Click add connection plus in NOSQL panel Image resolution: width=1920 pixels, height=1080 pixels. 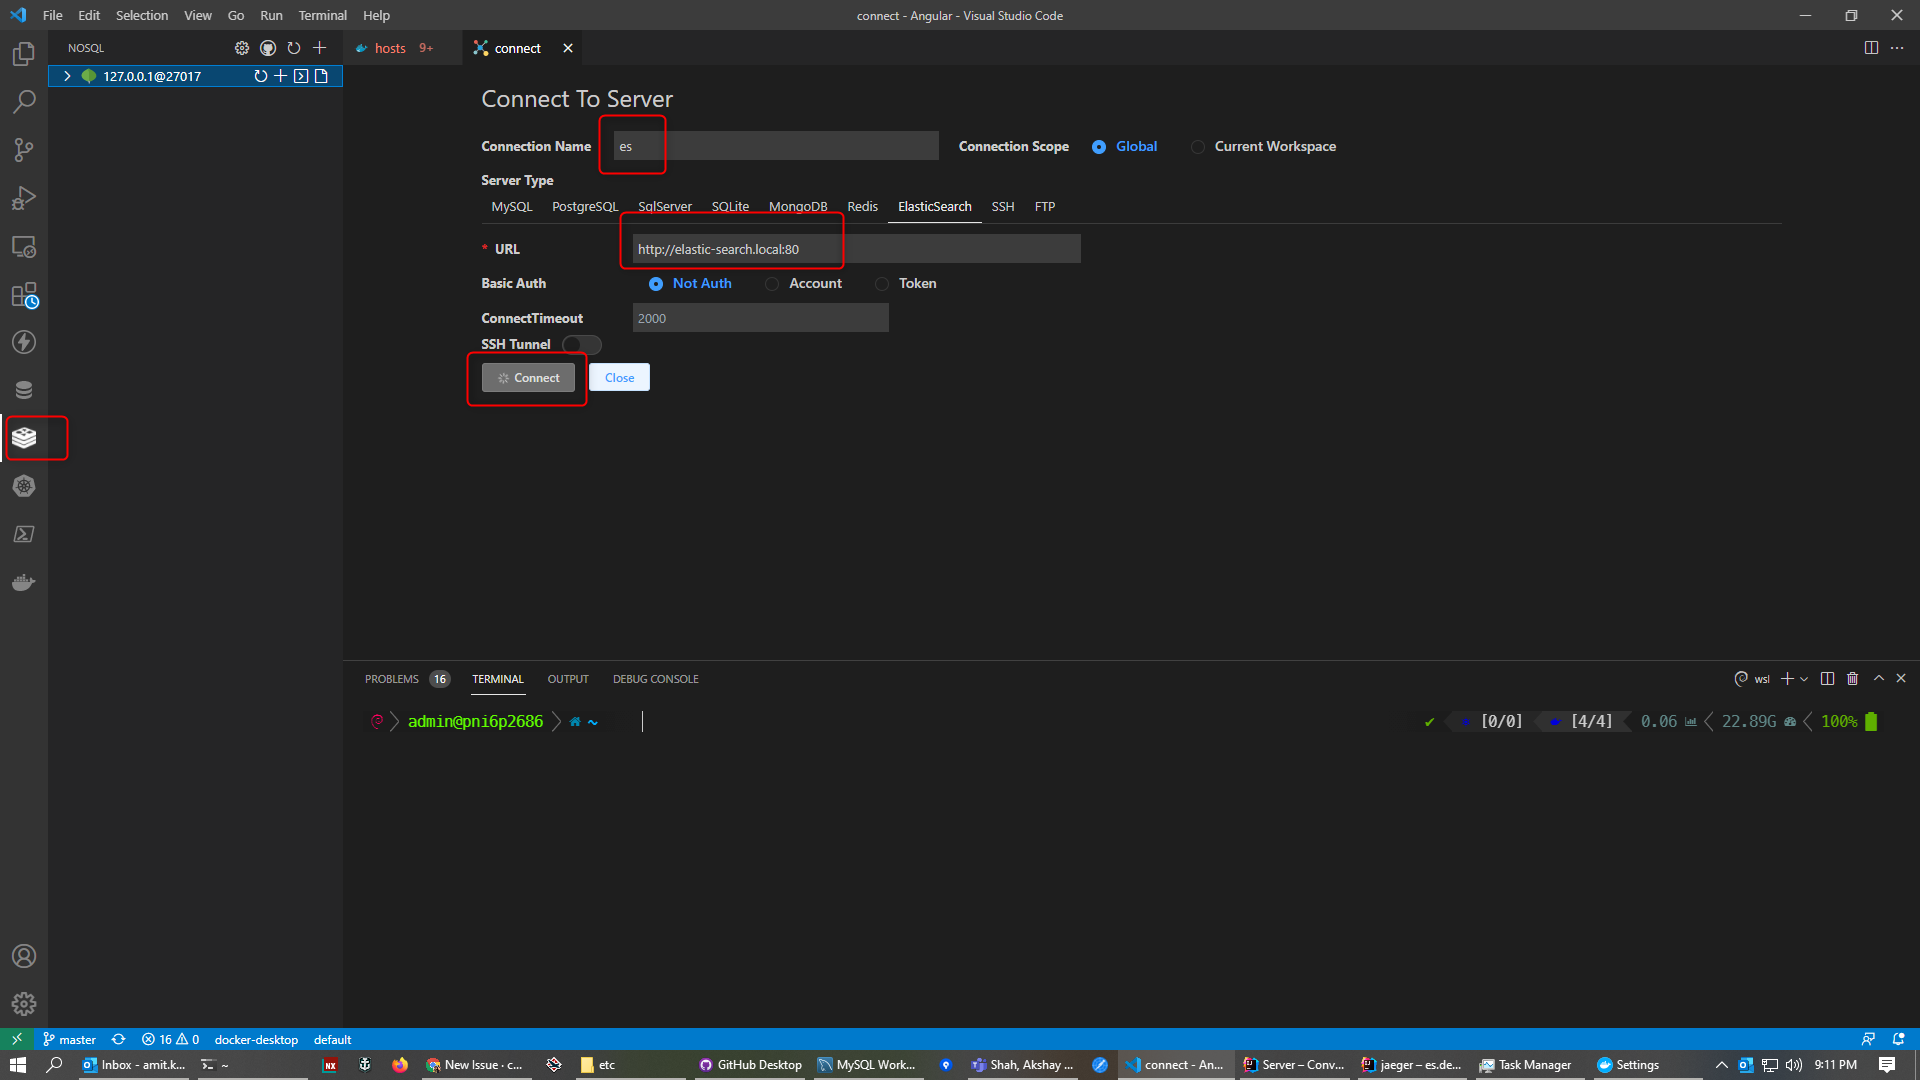(x=320, y=48)
